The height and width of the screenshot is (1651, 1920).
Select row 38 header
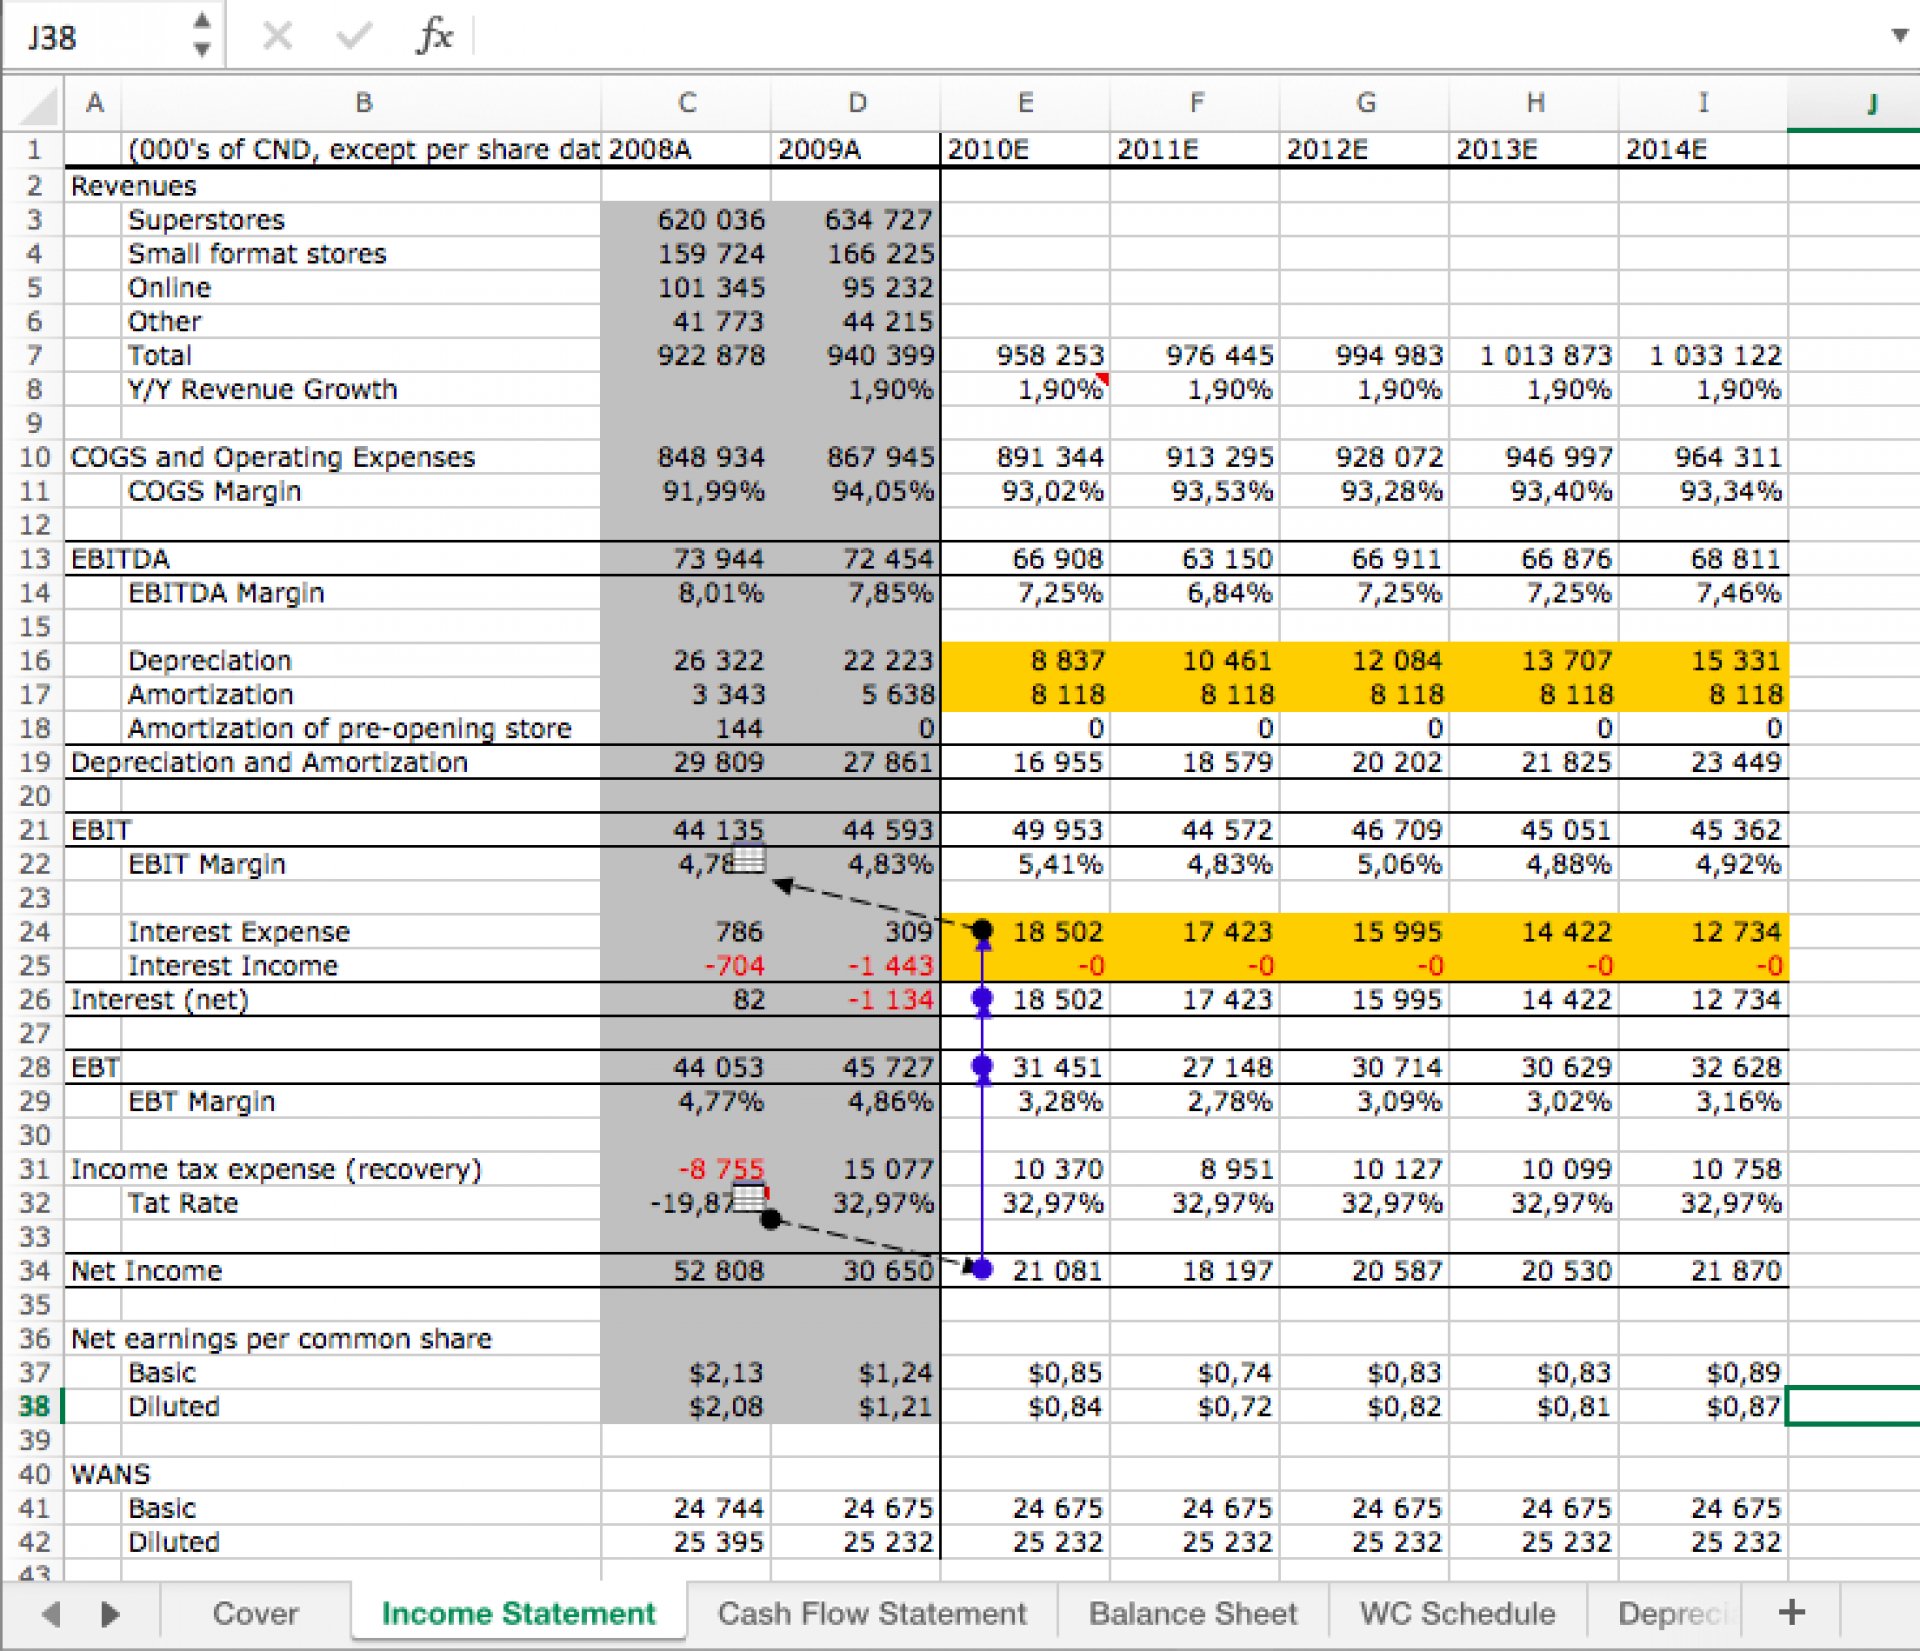pyautogui.click(x=34, y=1406)
